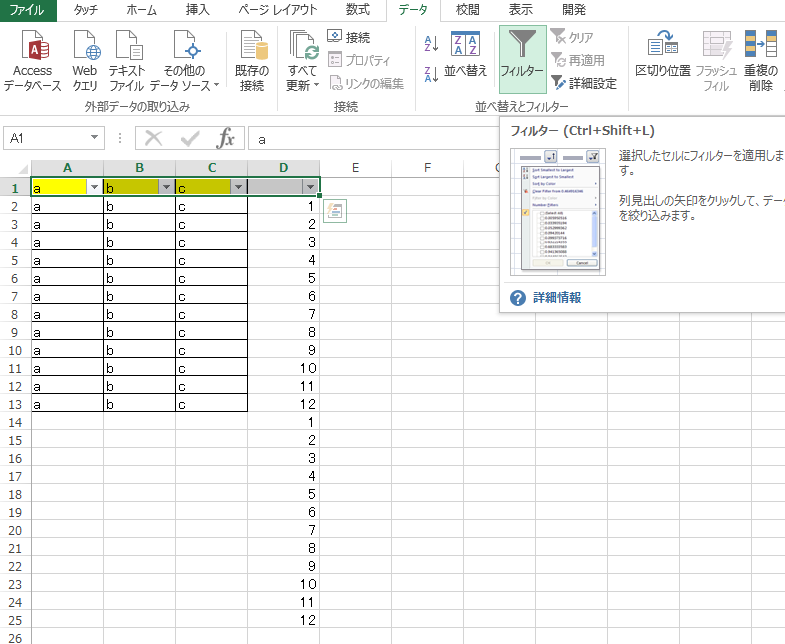This screenshot has height=644, width=785.
Task: Toggle the Filter funnel button
Action: coord(522,58)
